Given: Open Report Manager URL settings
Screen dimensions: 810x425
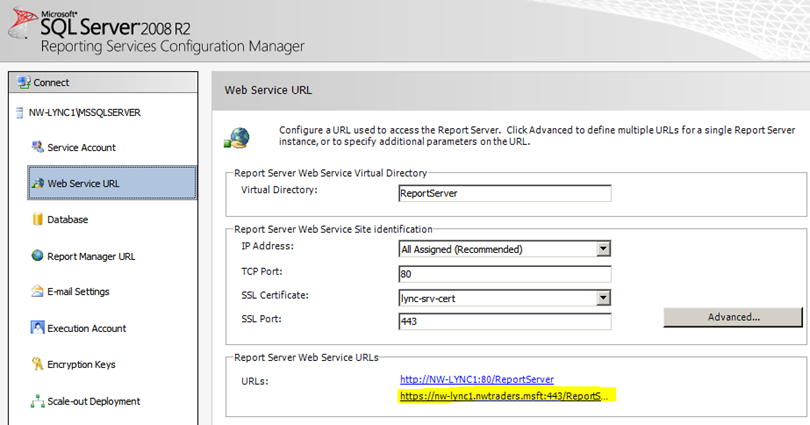Looking at the screenshot, I should [91, 256].
